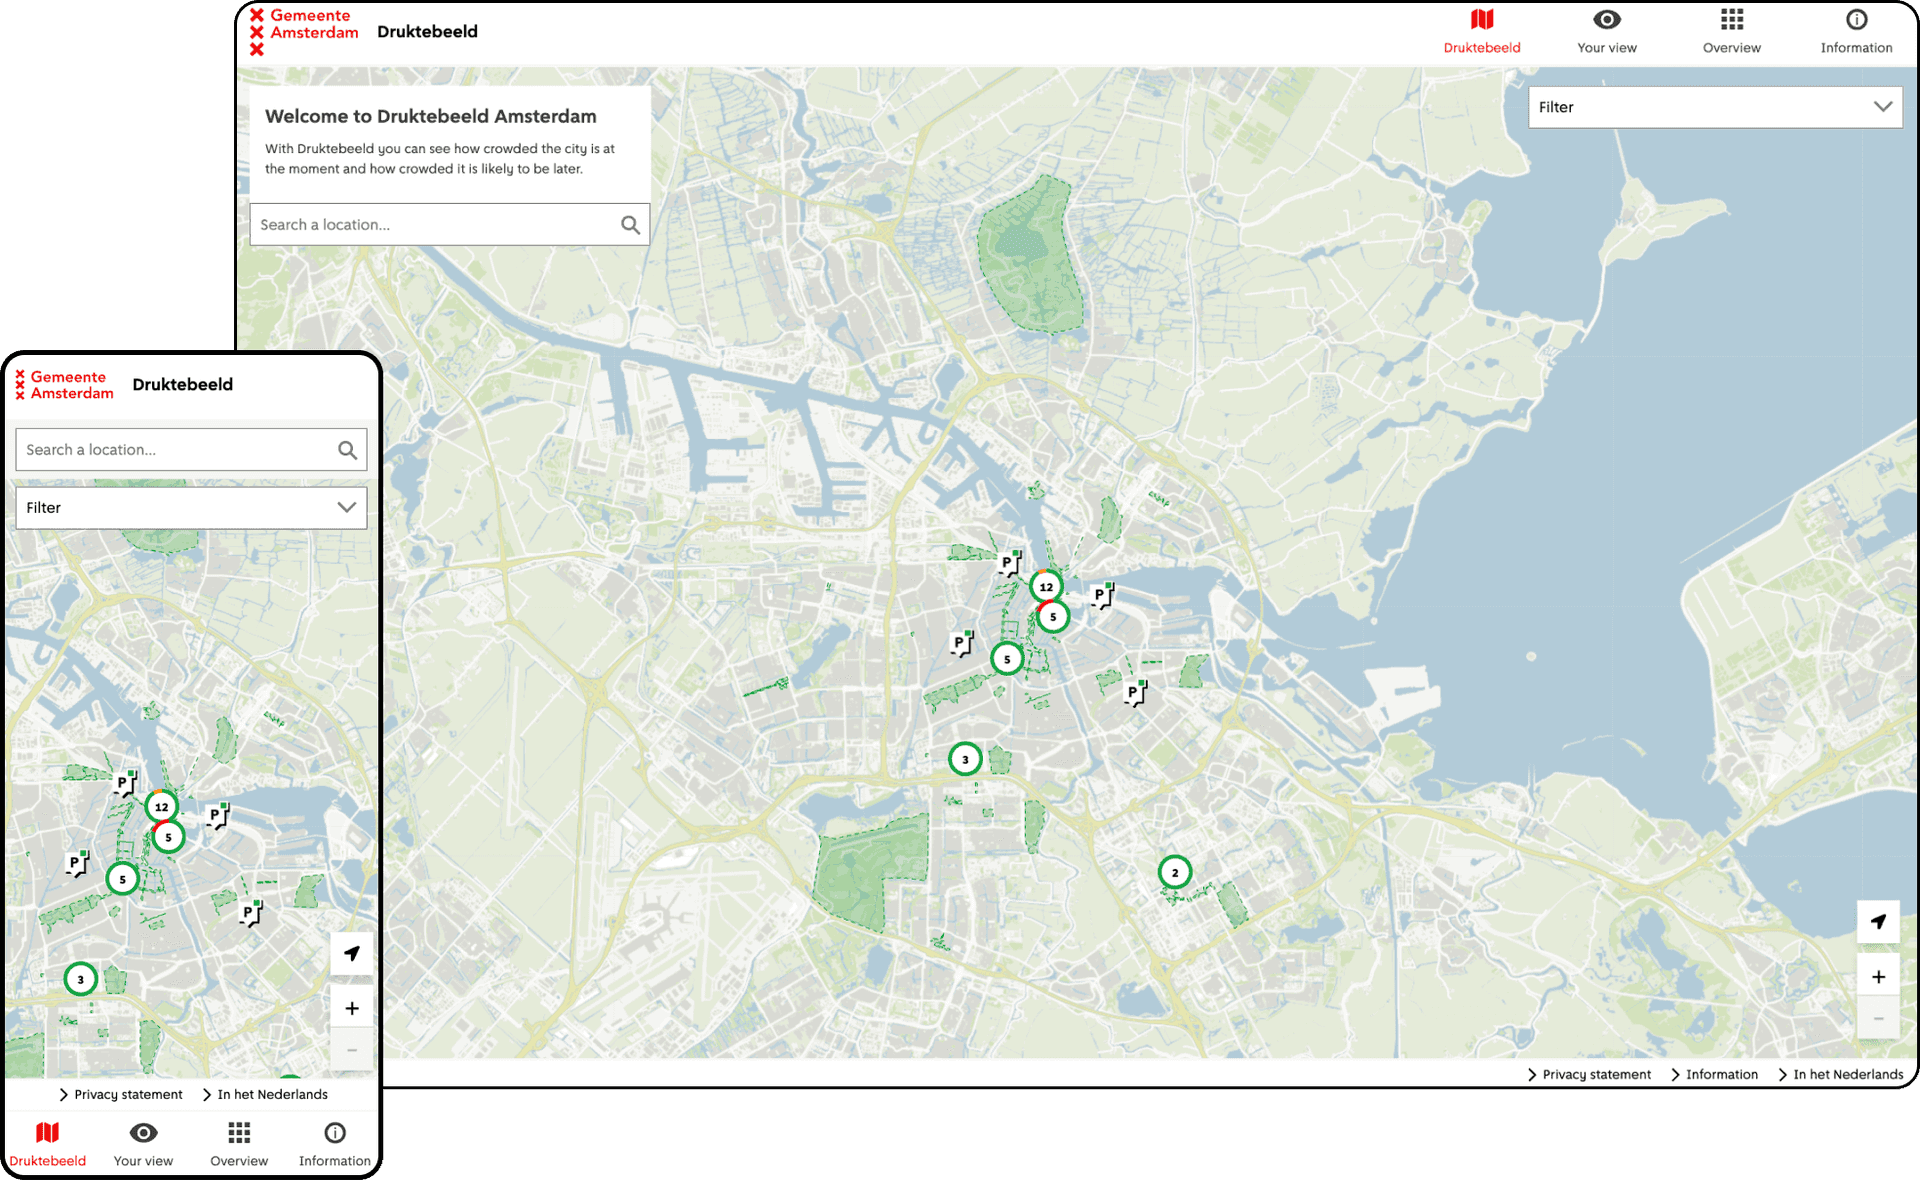Screen dimensions: 1920x1181
Task: Select cluster marker 12 on desktop map
Action: [1046, 587]
